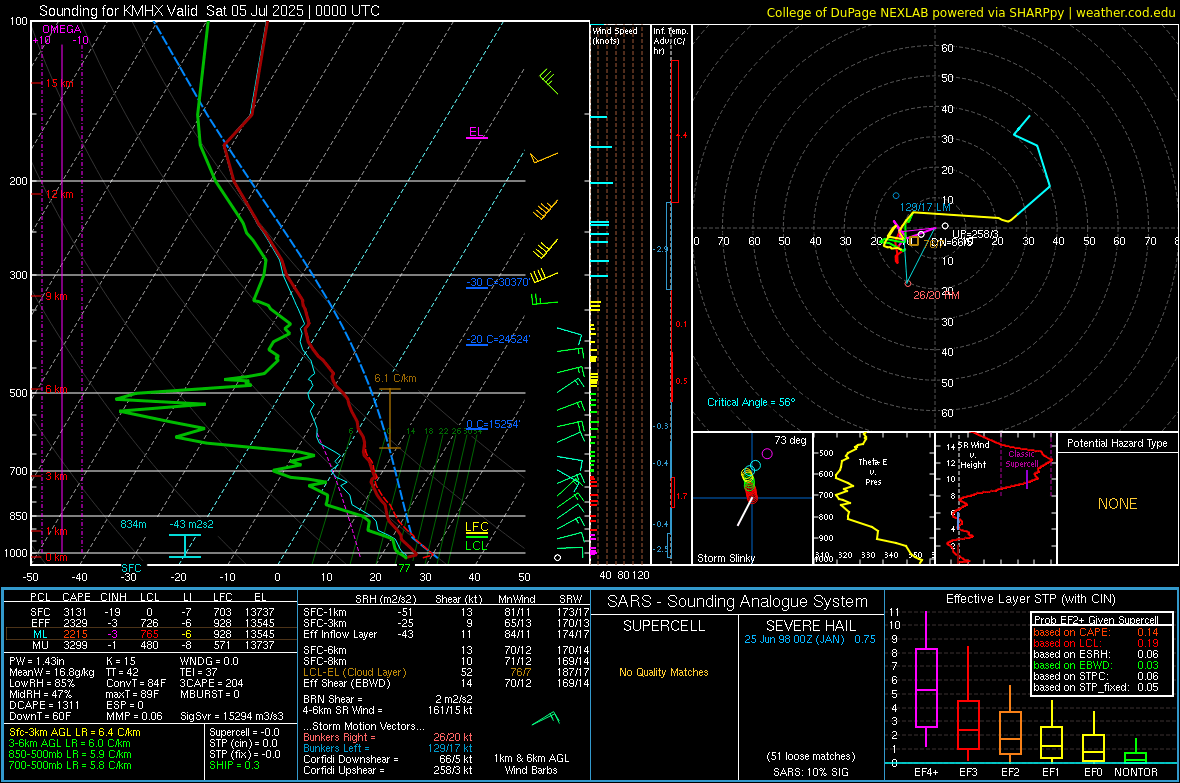Click the '3-6km AGL LR = 6.0 C/km' line

coord(70,743)
